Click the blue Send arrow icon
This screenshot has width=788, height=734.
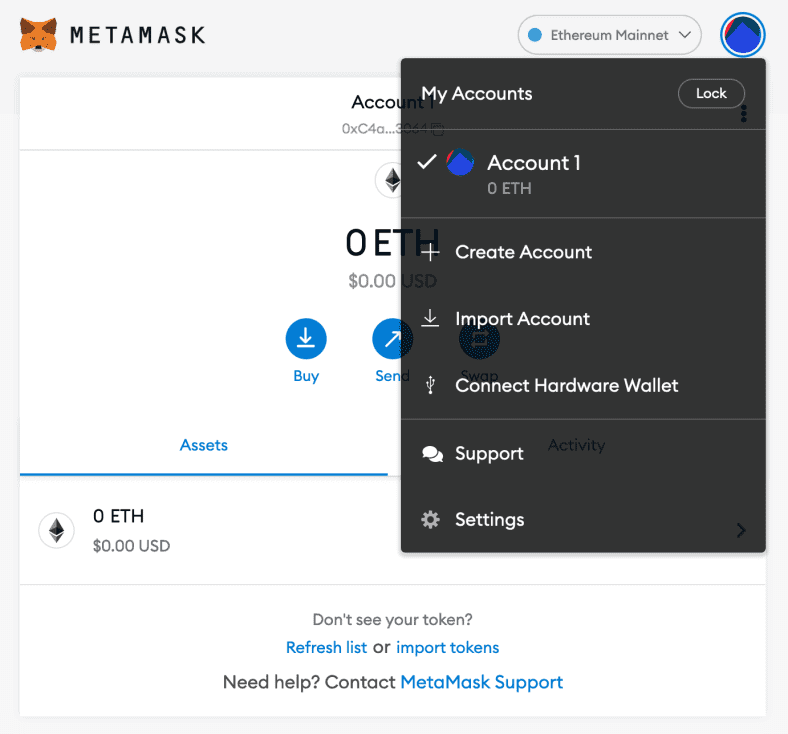[x=388, y=339]
